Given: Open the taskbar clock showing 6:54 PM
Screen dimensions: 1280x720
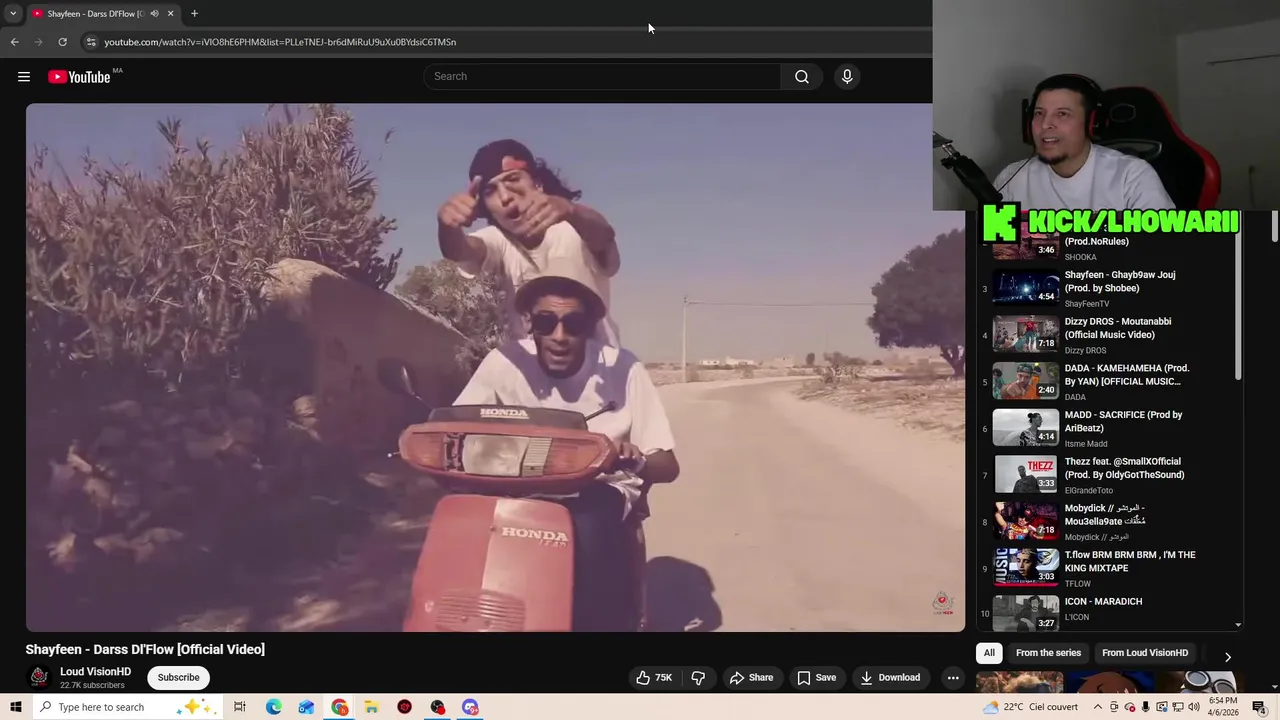Looking at the screenshot, I should [x=1223, y=706].
